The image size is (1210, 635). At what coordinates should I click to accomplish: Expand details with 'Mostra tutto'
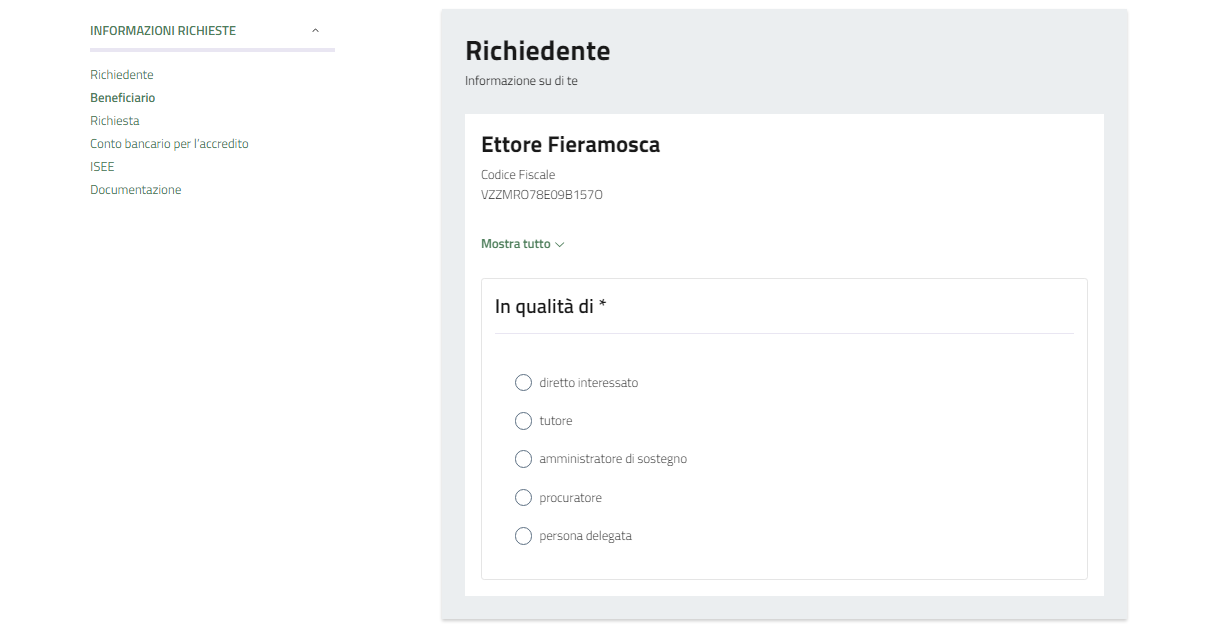[516, 244]
